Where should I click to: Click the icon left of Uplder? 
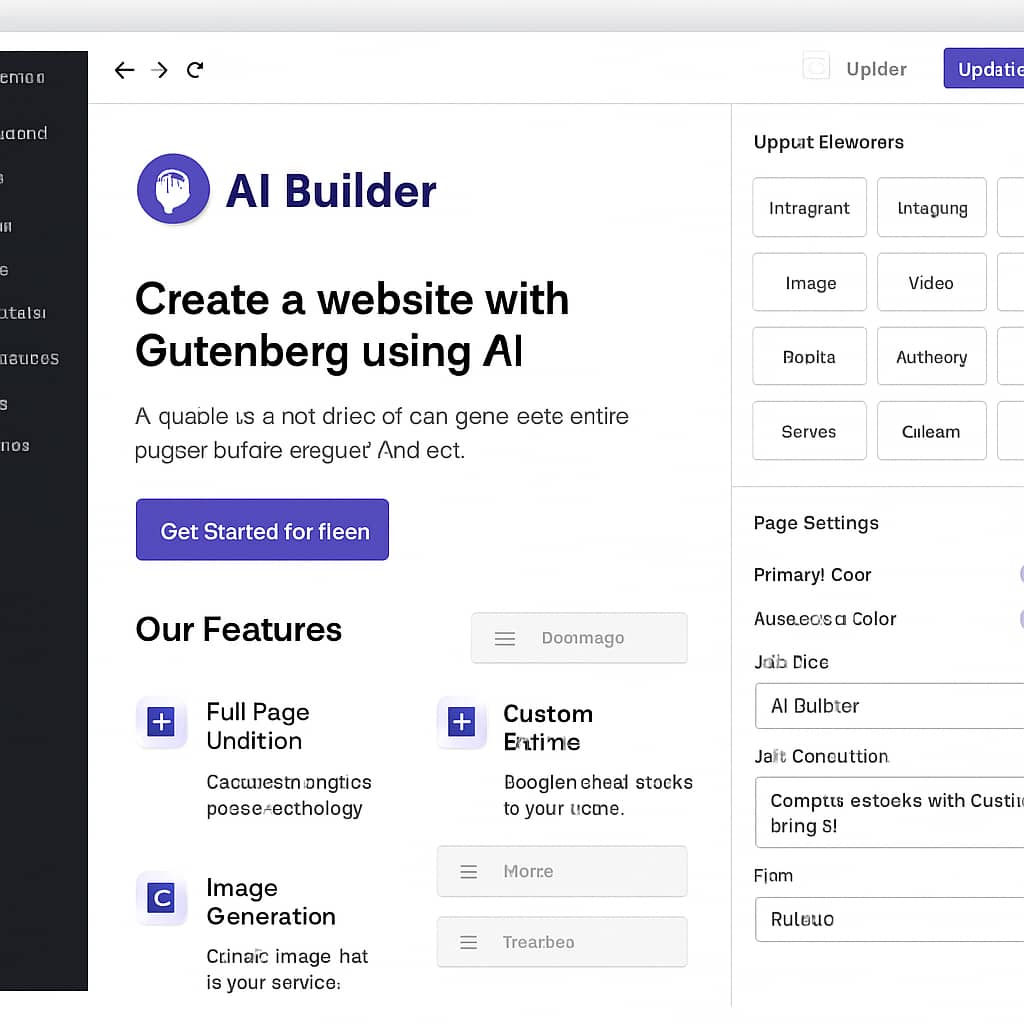[816, 67]
